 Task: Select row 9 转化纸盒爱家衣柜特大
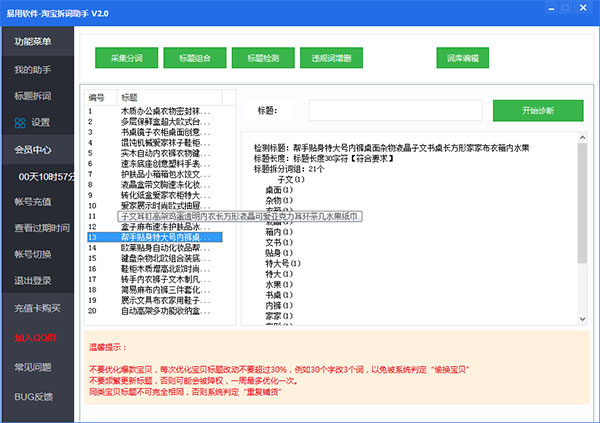(155, 195)
